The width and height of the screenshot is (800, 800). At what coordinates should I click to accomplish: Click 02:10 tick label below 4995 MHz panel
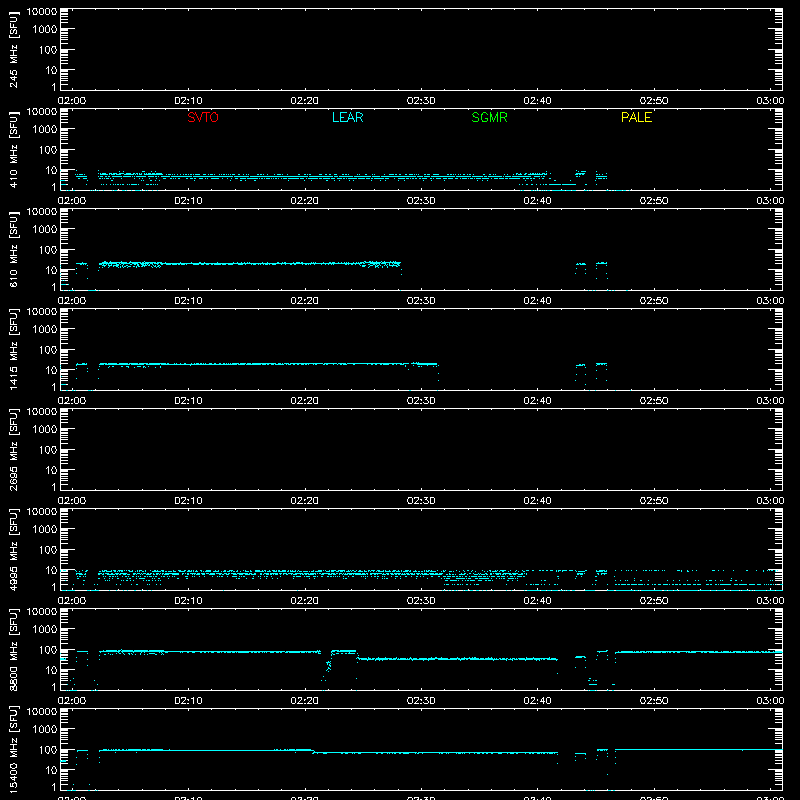point(188,601)
